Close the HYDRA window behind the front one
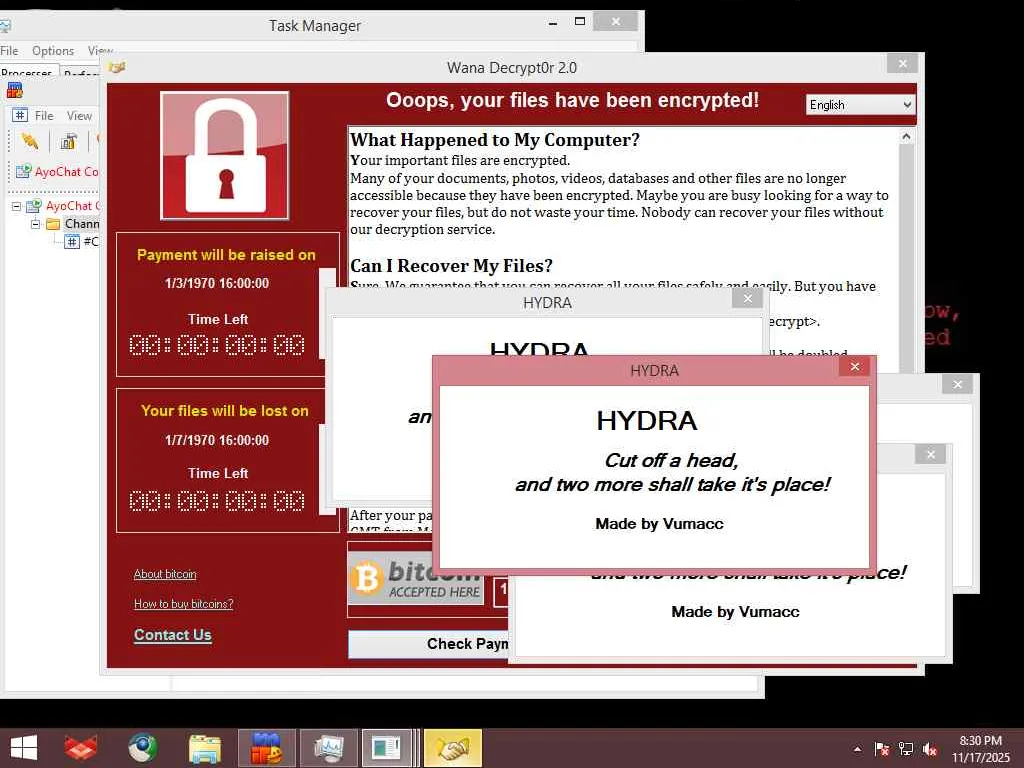The width and height of the screenshot is (1024, 768). pyautogui.click(x=748, y=298)
